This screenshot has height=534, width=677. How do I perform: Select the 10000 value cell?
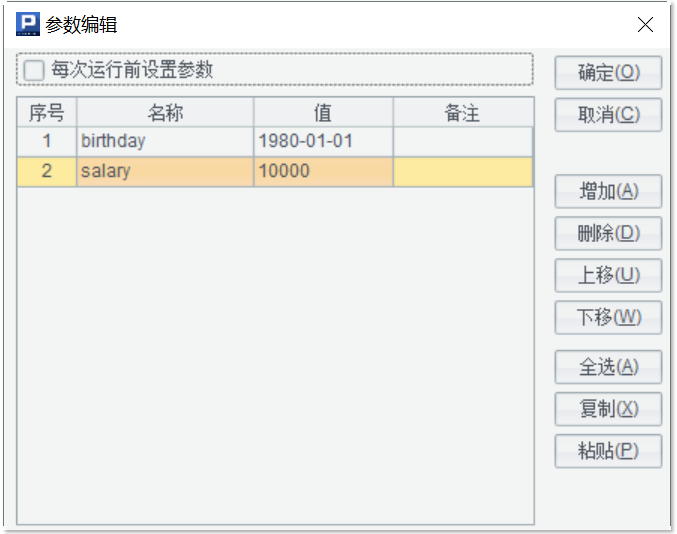coord(323,171)
